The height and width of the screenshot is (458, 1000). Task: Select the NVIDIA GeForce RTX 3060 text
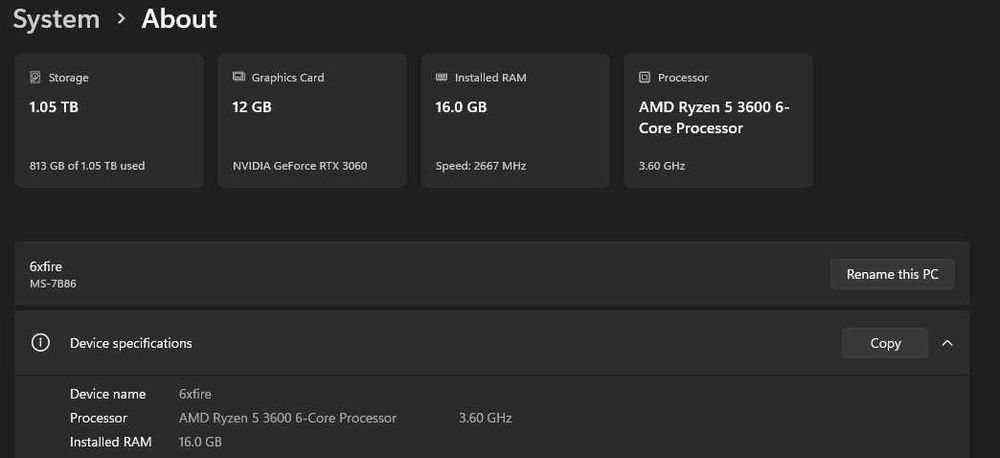click(299, 166)
